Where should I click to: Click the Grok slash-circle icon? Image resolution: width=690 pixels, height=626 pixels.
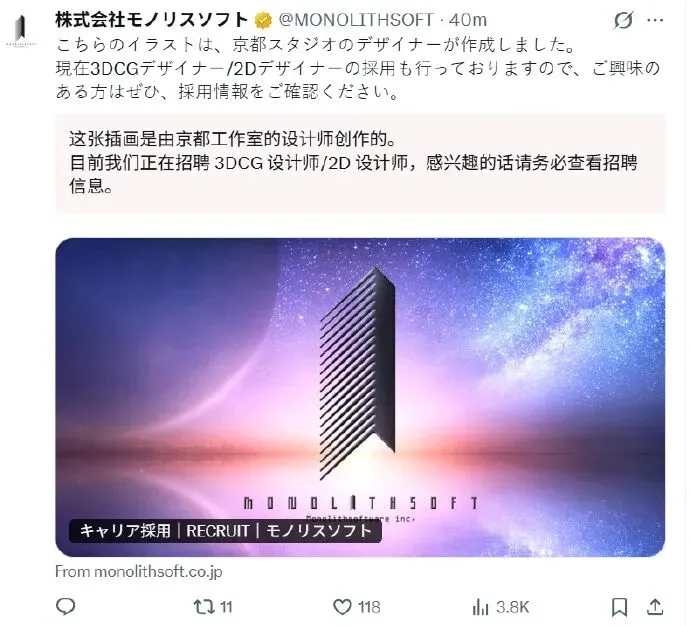point(624,20)
